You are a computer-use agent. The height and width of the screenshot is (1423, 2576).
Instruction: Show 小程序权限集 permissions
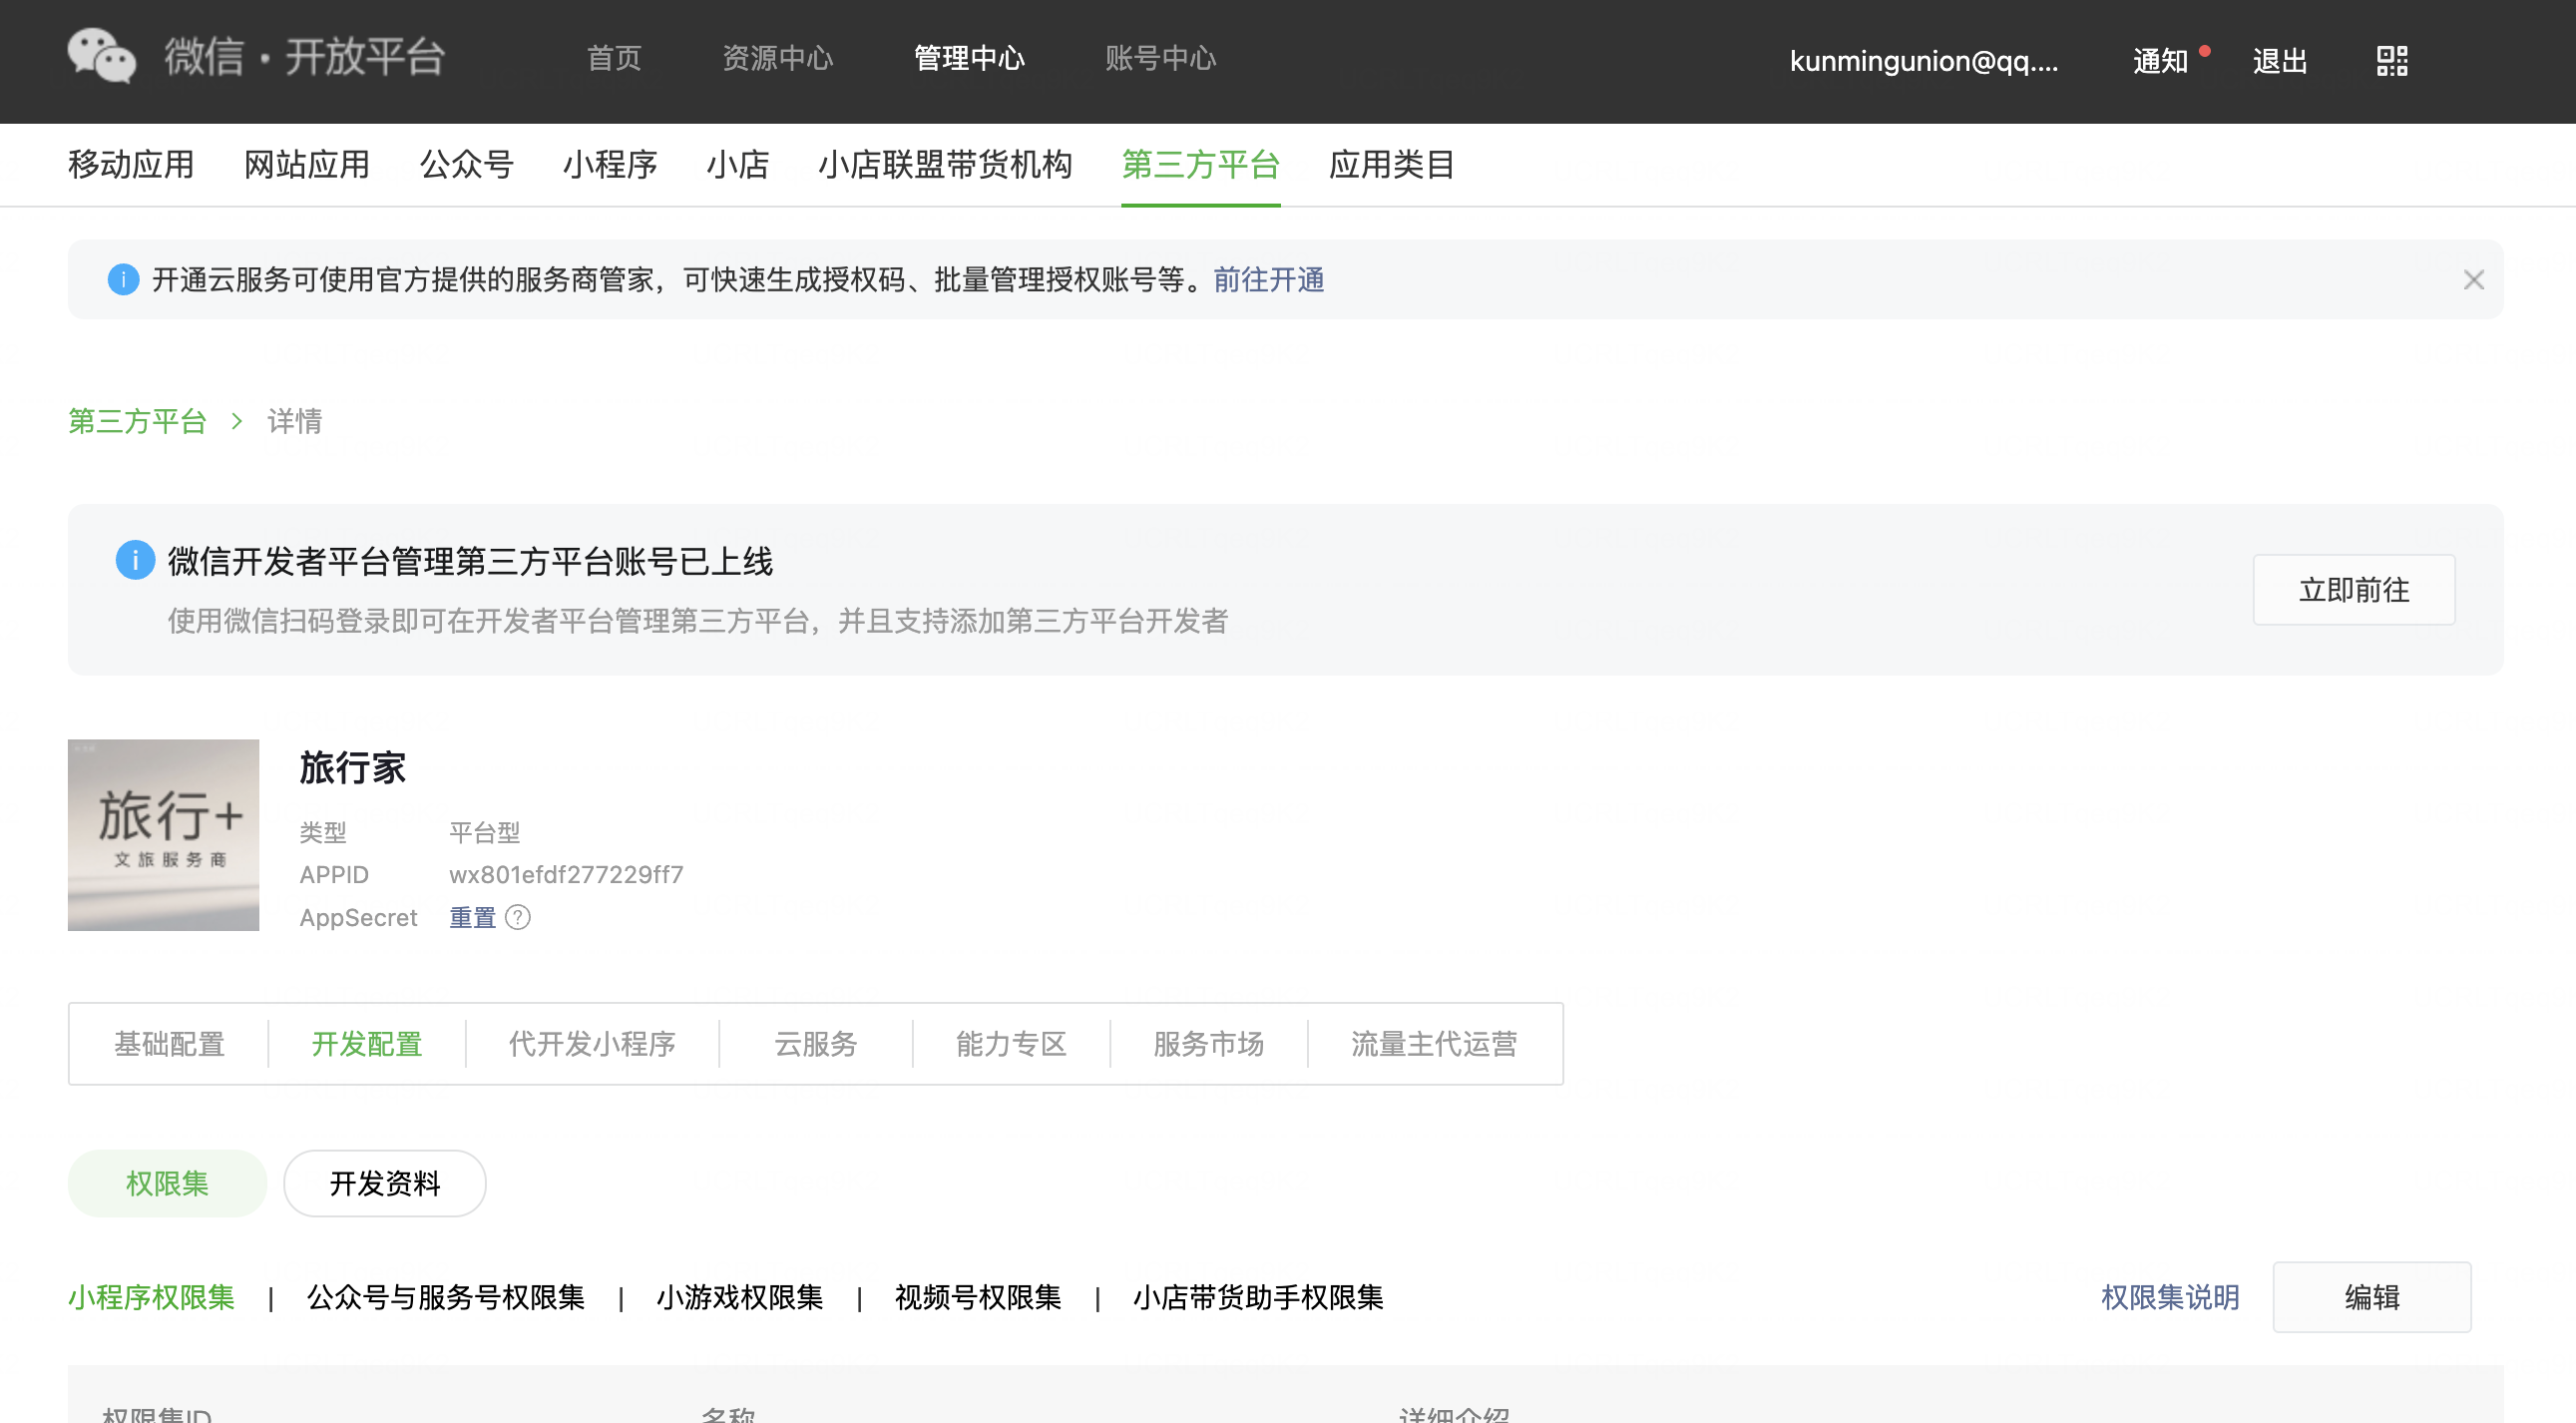152,1297
